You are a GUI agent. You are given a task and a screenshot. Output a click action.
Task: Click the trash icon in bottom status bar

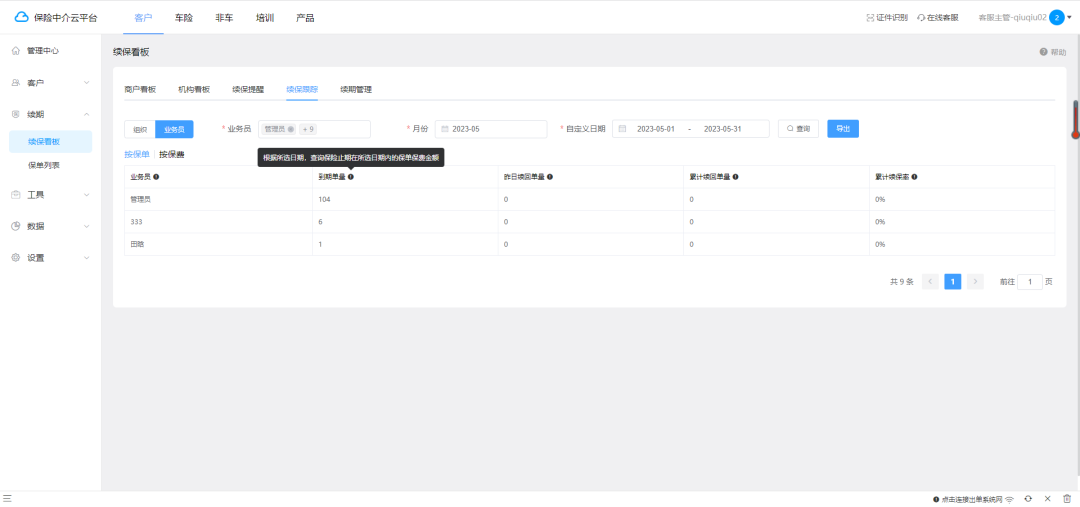tap(1066, 498)
